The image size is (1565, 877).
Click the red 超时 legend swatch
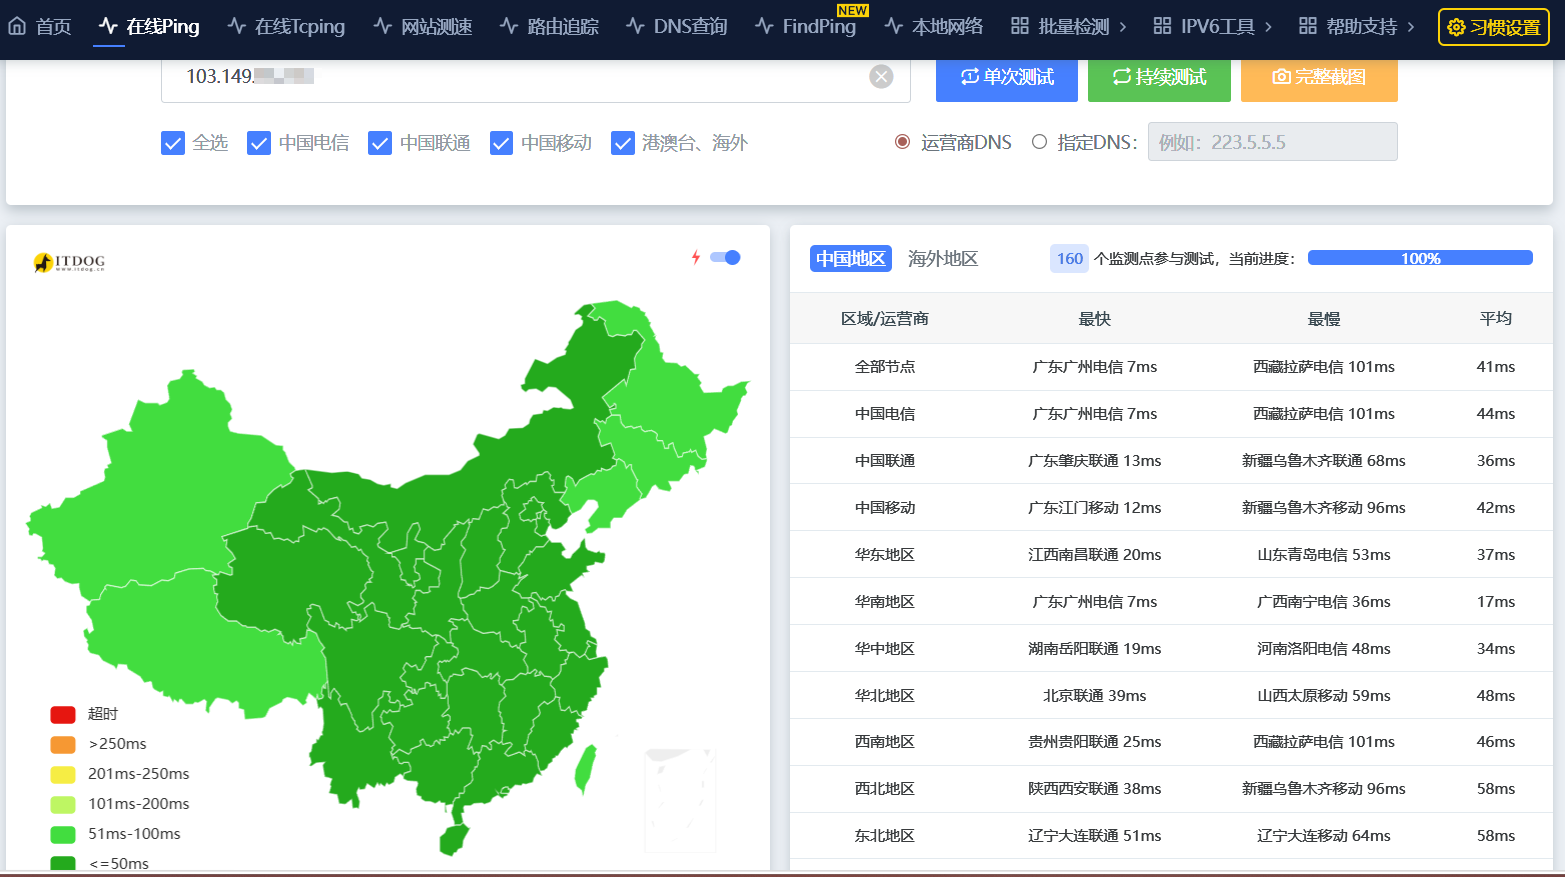point(63,714)
